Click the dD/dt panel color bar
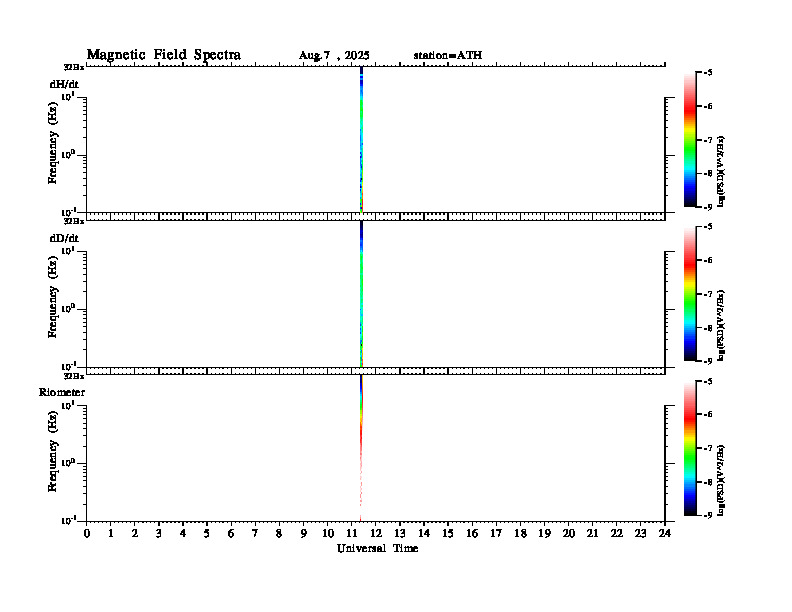 [690, 294]
